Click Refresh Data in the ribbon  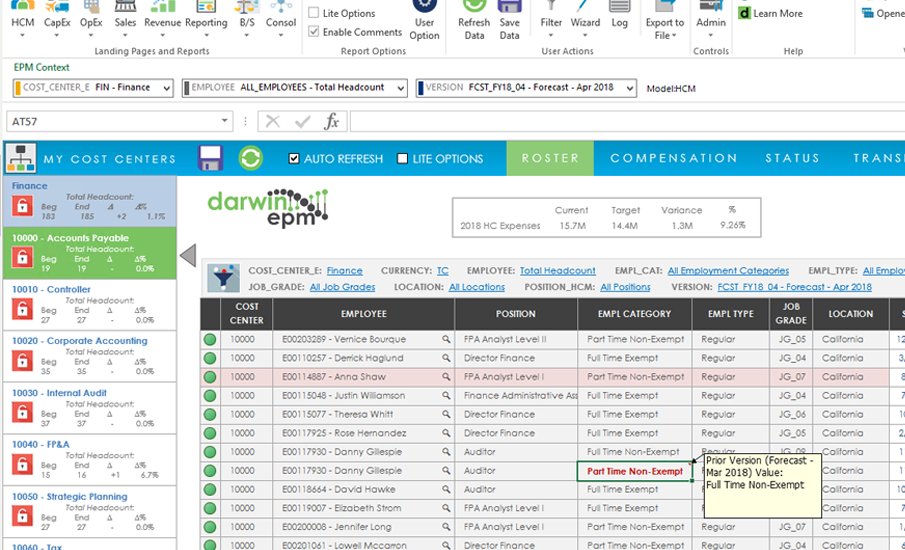tap(474, 21)
